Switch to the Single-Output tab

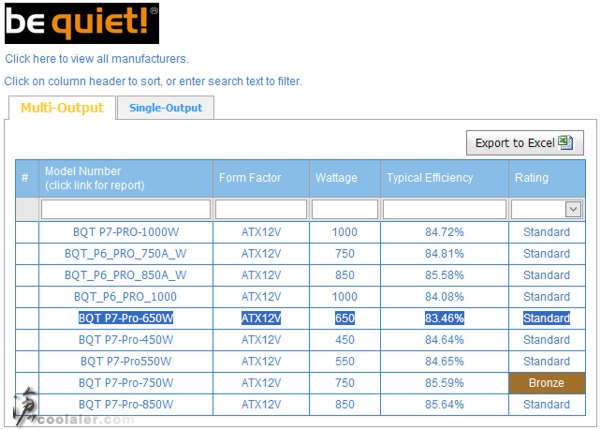coord(165,108)
